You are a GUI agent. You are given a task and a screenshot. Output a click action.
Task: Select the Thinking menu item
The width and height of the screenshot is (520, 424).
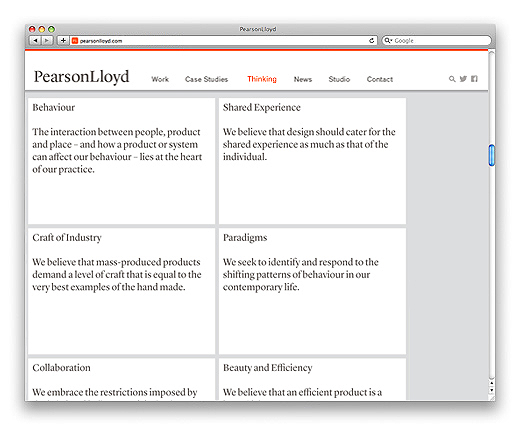262,79
